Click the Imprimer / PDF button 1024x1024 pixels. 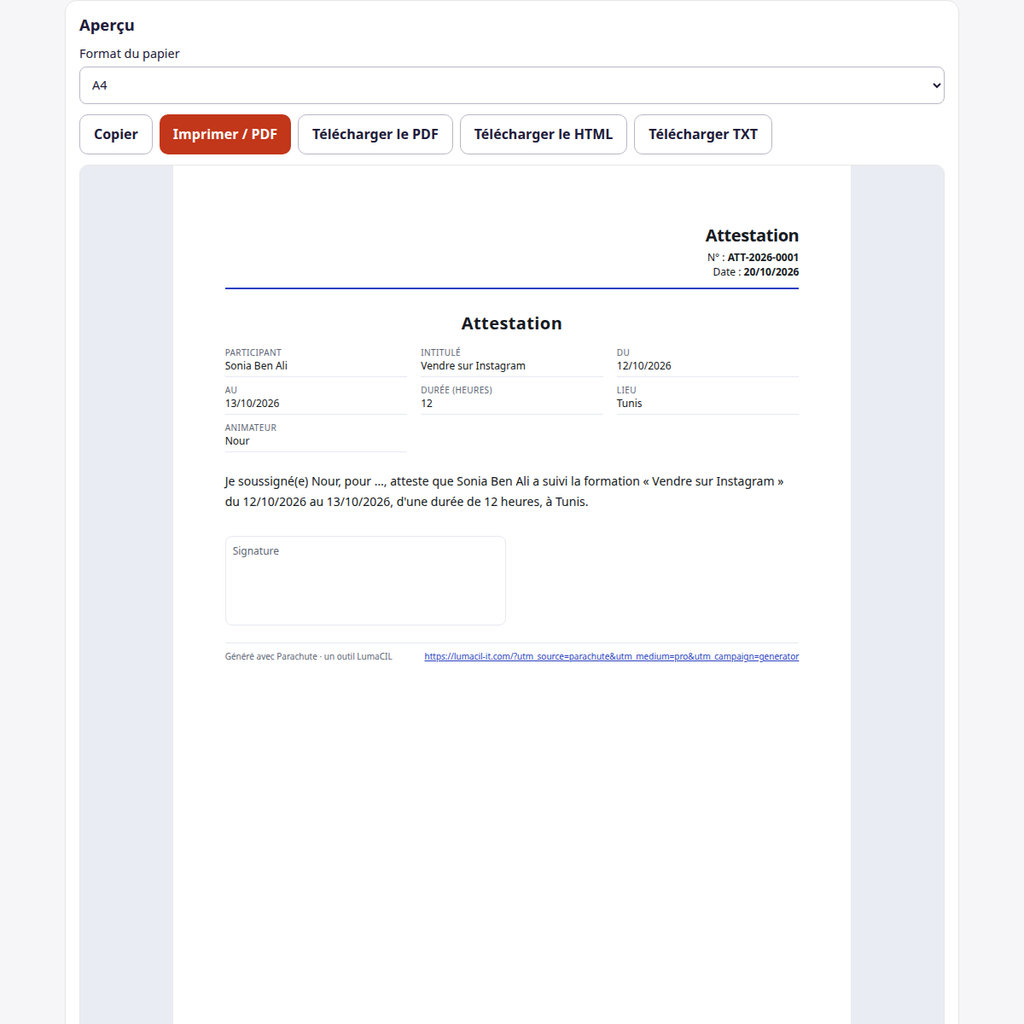(x=225, y=135)
